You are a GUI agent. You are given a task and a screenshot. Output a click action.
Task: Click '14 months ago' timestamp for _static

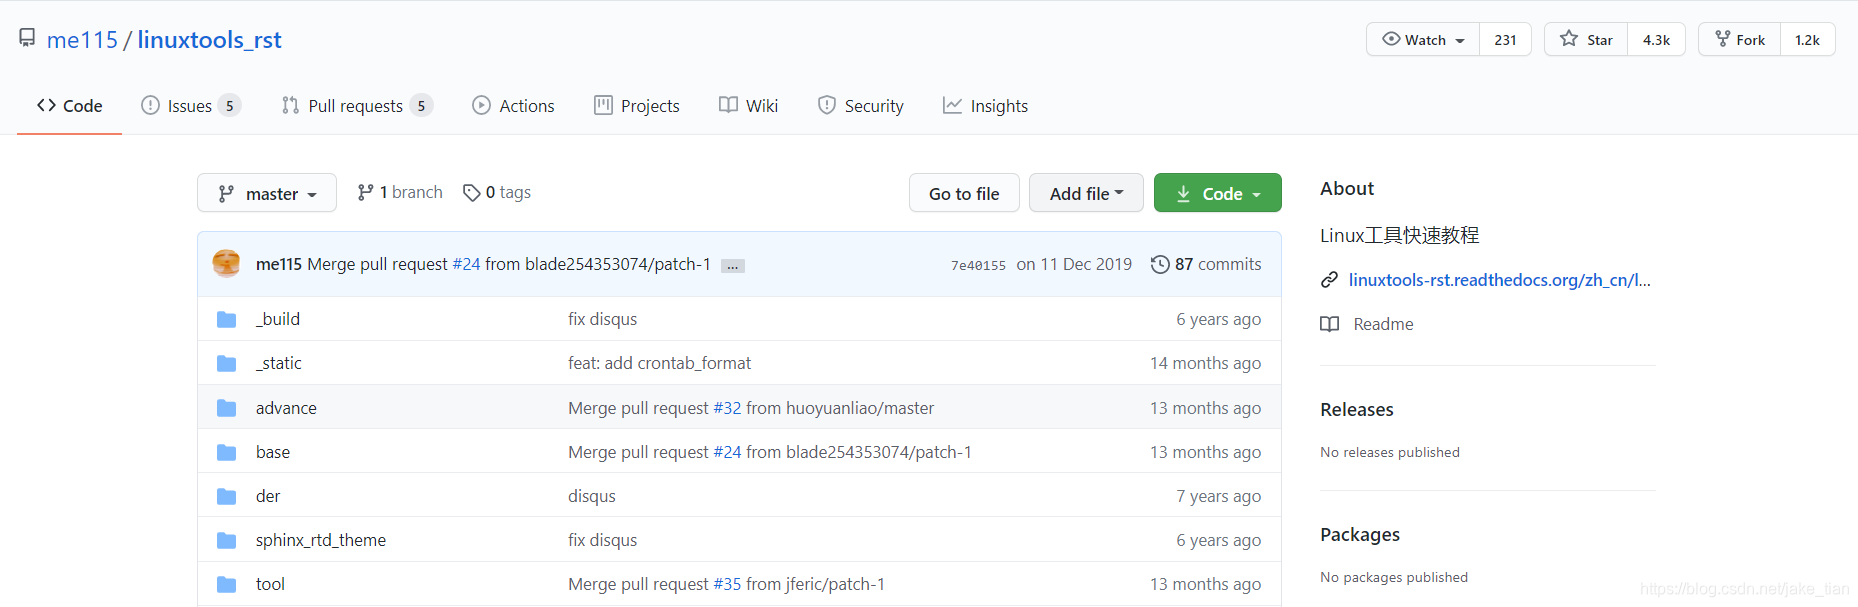1205,363
